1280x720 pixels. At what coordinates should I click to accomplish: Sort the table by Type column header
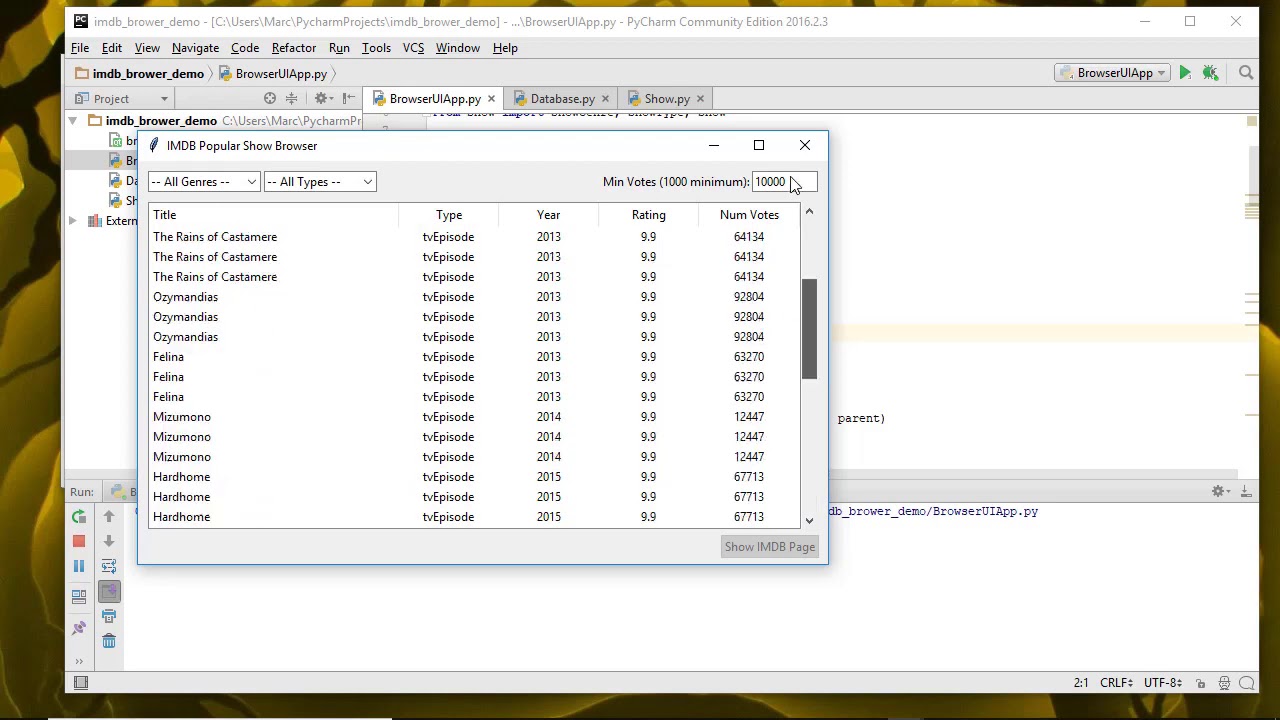(x=449, y=215)
